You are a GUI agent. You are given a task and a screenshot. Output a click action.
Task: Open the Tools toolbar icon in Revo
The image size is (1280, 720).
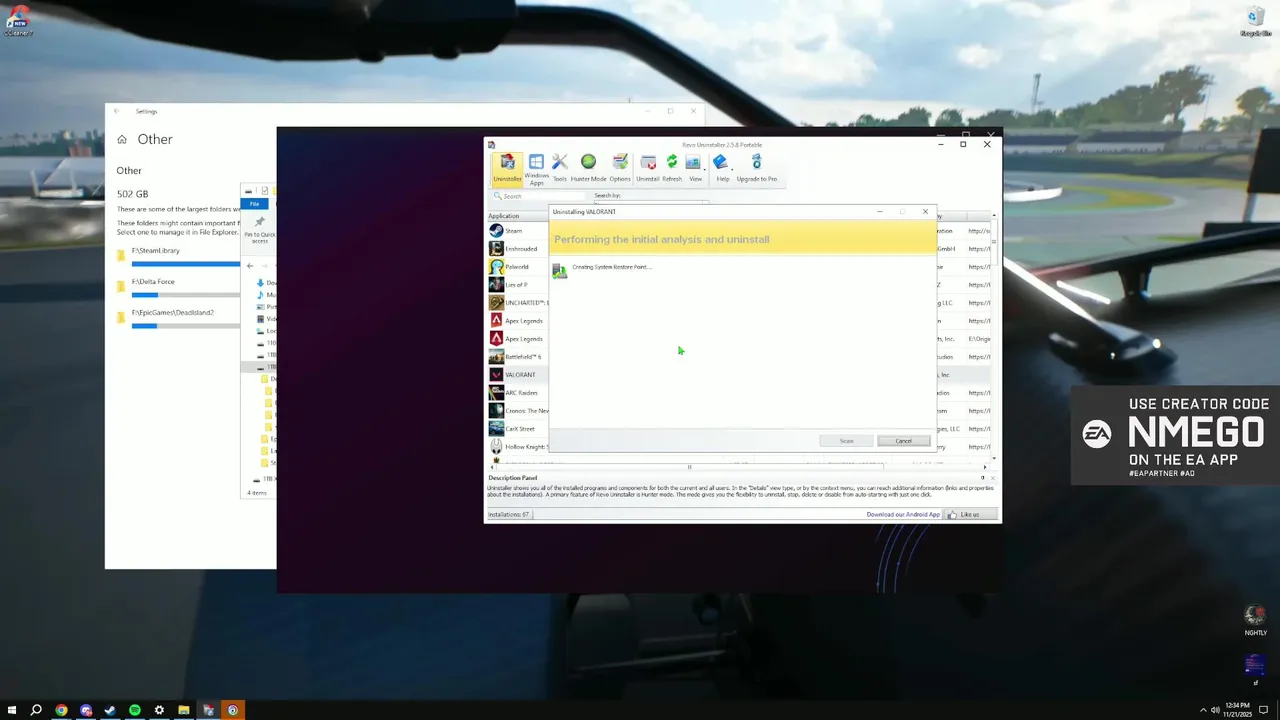[560, 167]
